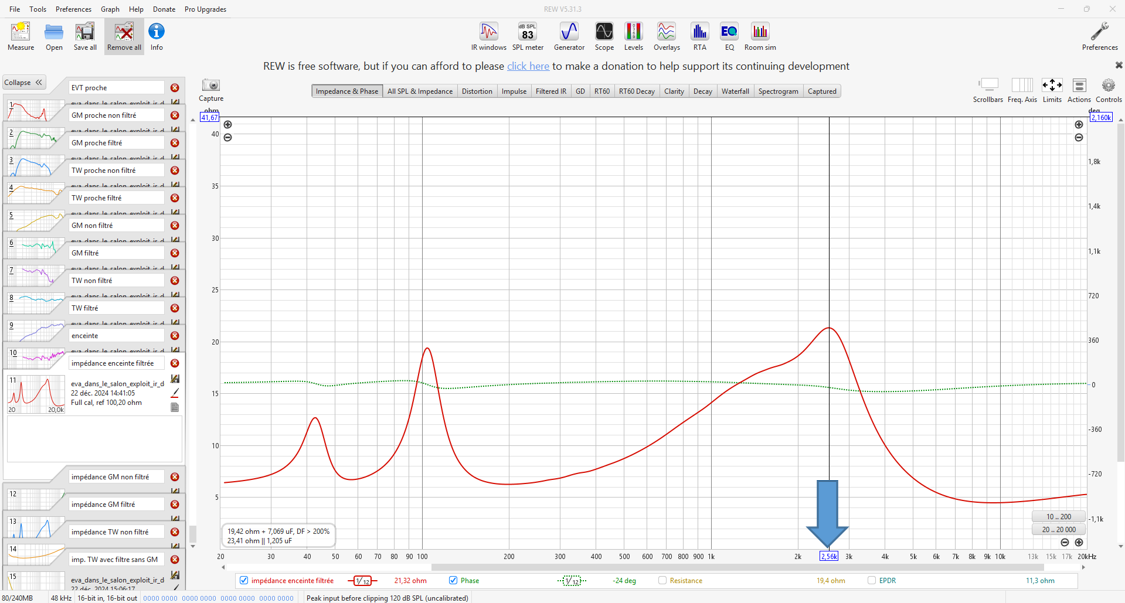Uncheck the impédance enceinte filtrée trace

coord(244,581)
